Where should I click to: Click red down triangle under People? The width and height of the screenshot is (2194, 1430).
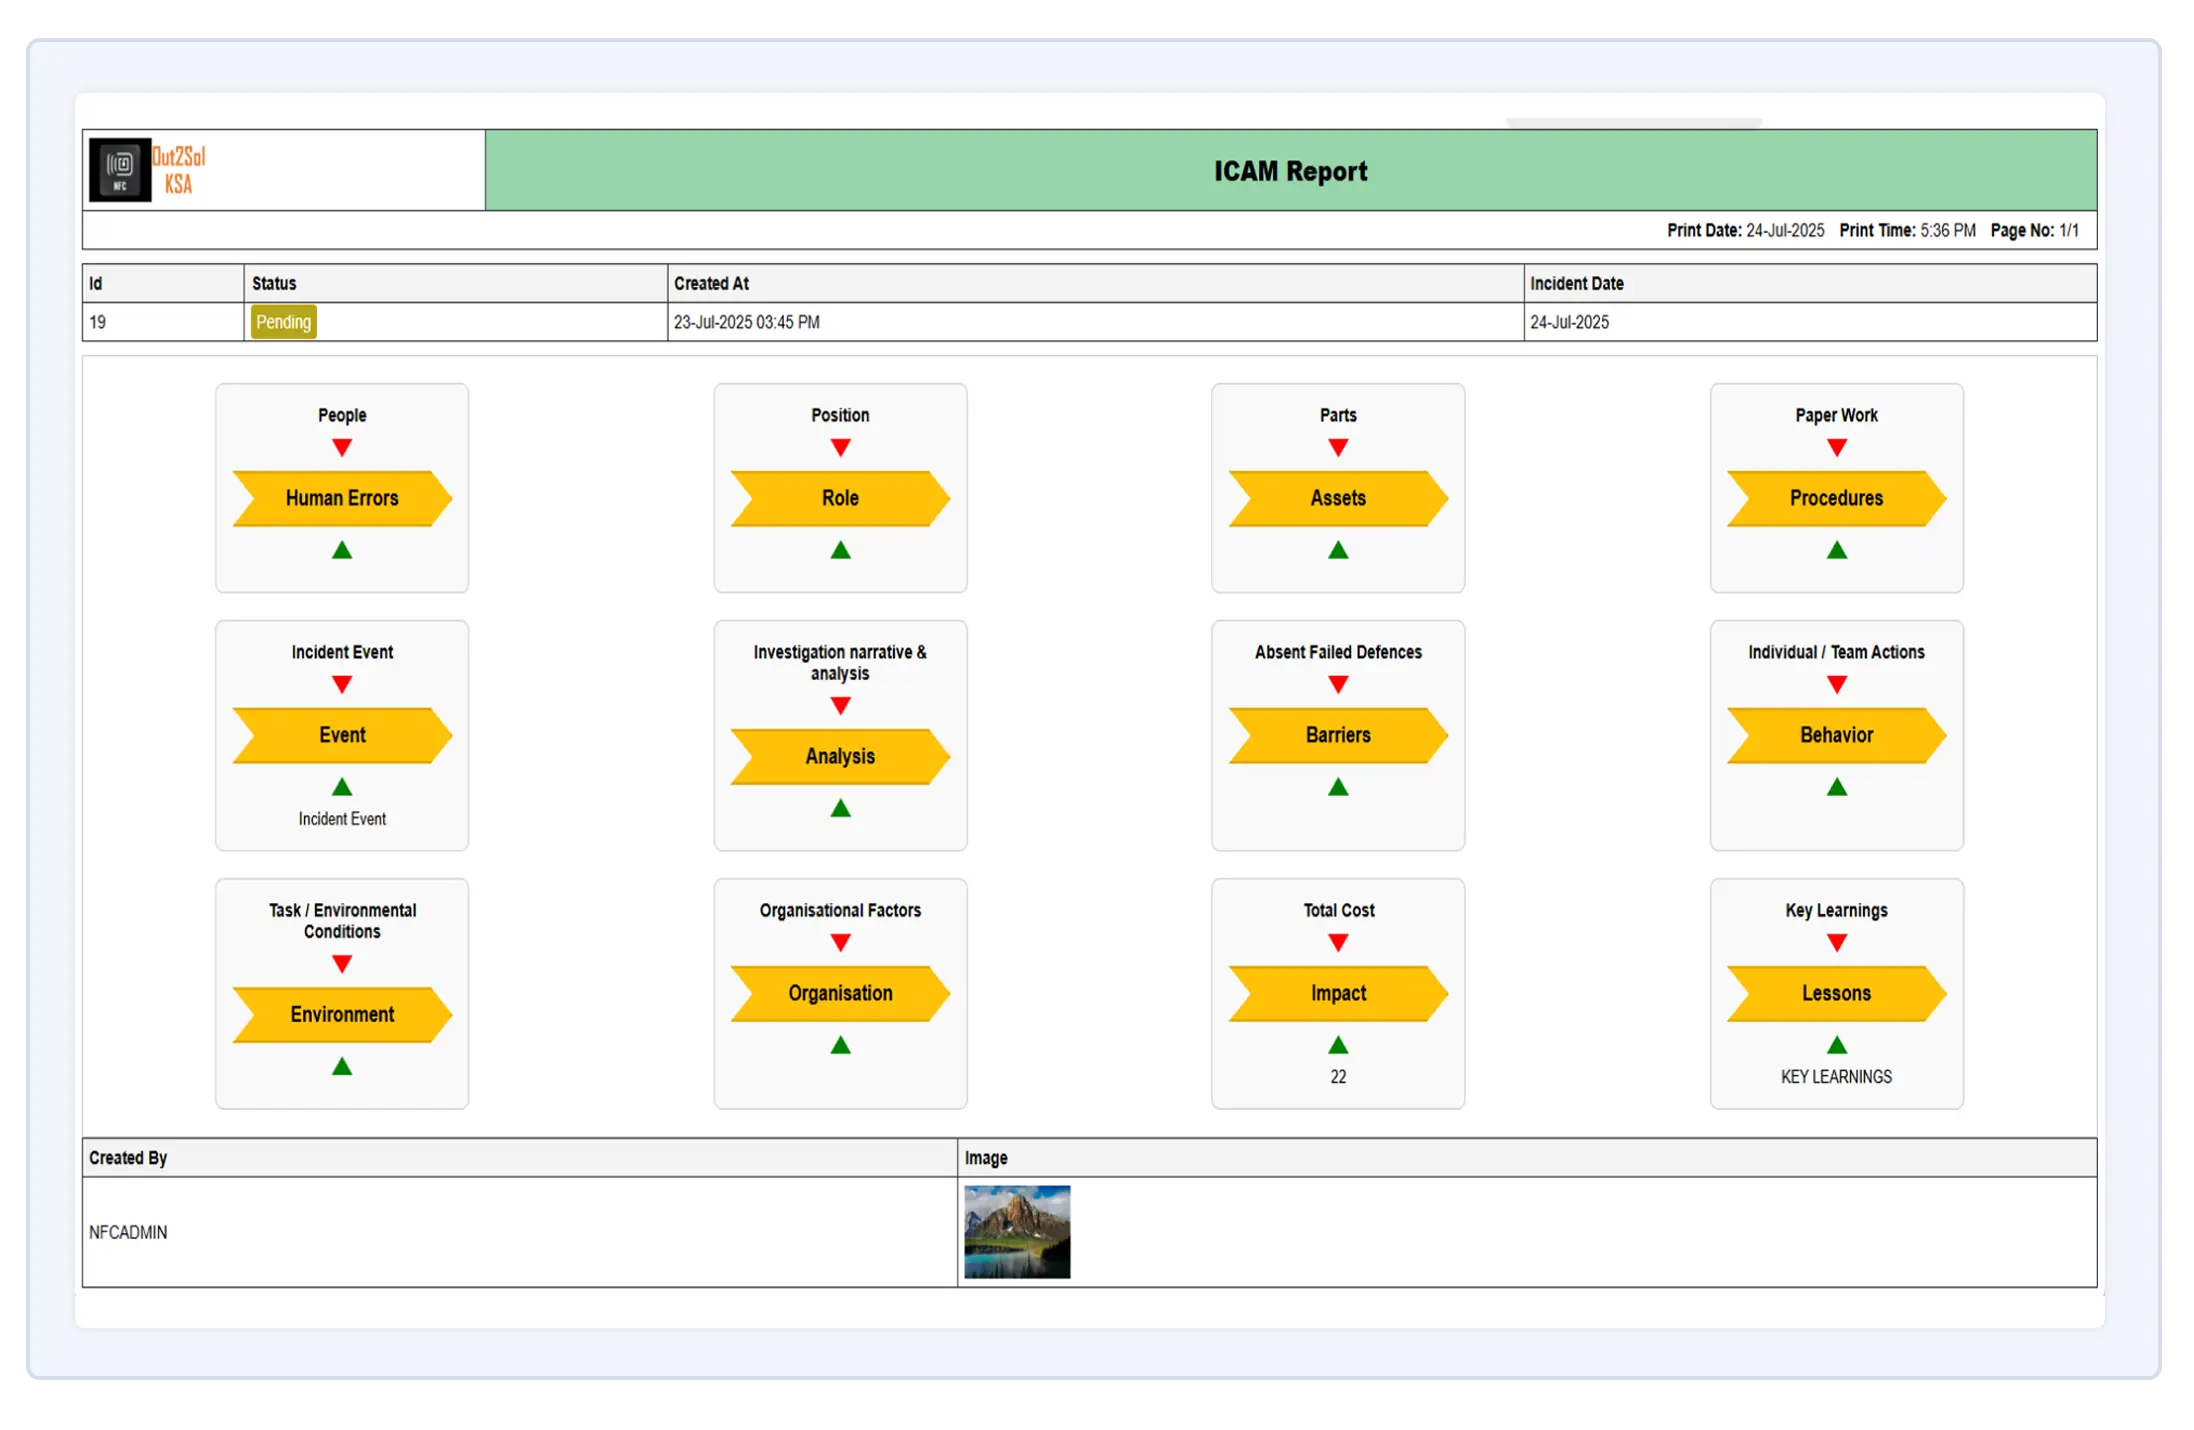tap(342, 448)
